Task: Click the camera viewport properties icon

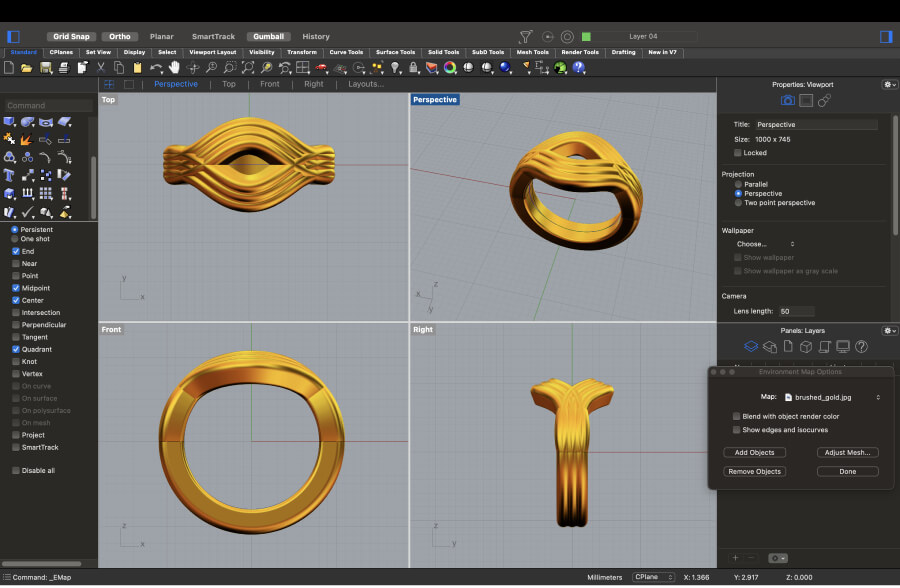Action: 787,101
